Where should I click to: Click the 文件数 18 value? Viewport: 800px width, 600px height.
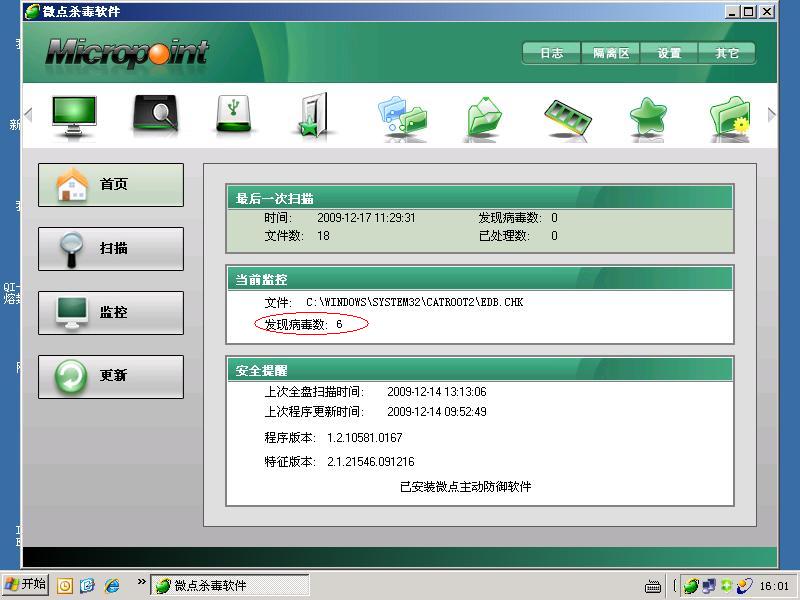point(323,236)
